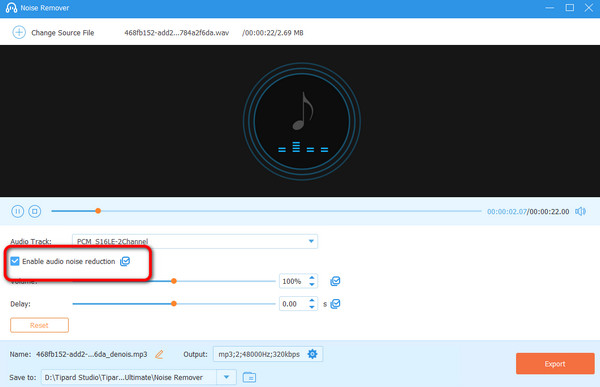This screenshot has width=600, height=387.
Task: Click the Volume slider handle
Action: [x=174, y=281]
